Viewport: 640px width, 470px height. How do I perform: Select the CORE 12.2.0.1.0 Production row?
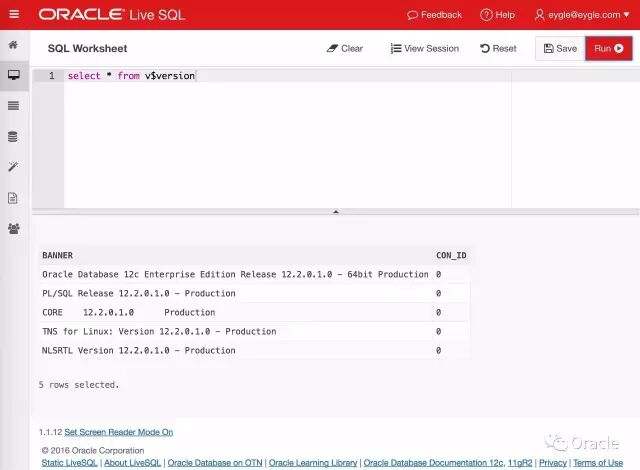tap(255, 312)
